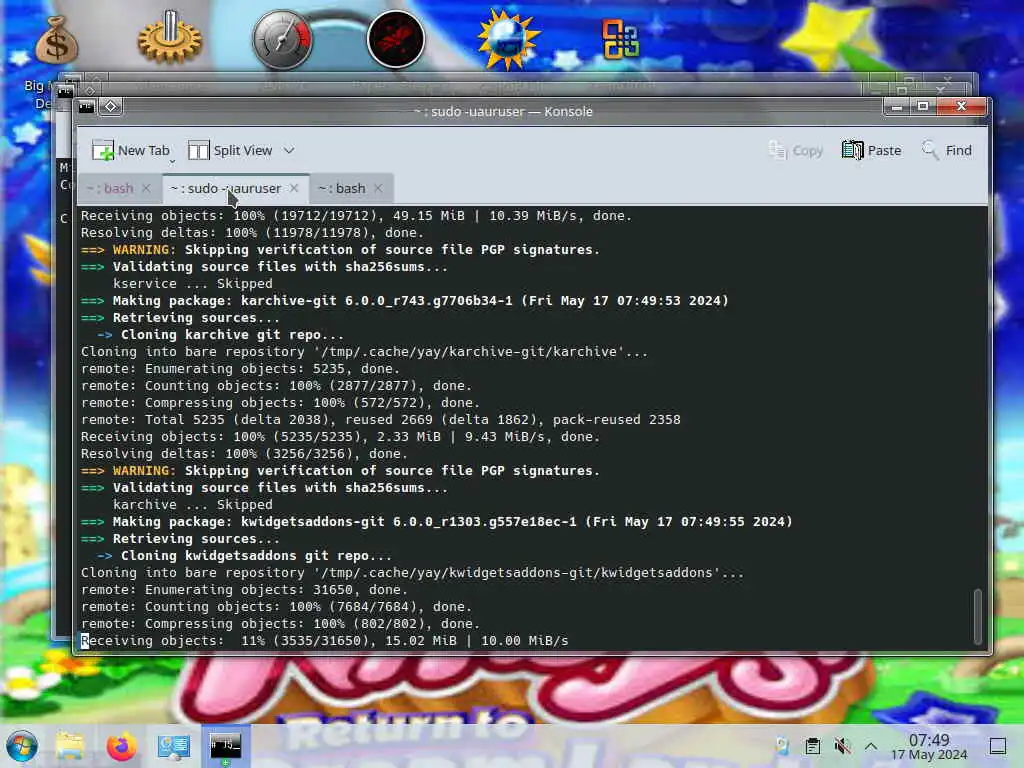Click 'Resolving deltas: 100% (3256/3256)' line

tap(244, 453)
